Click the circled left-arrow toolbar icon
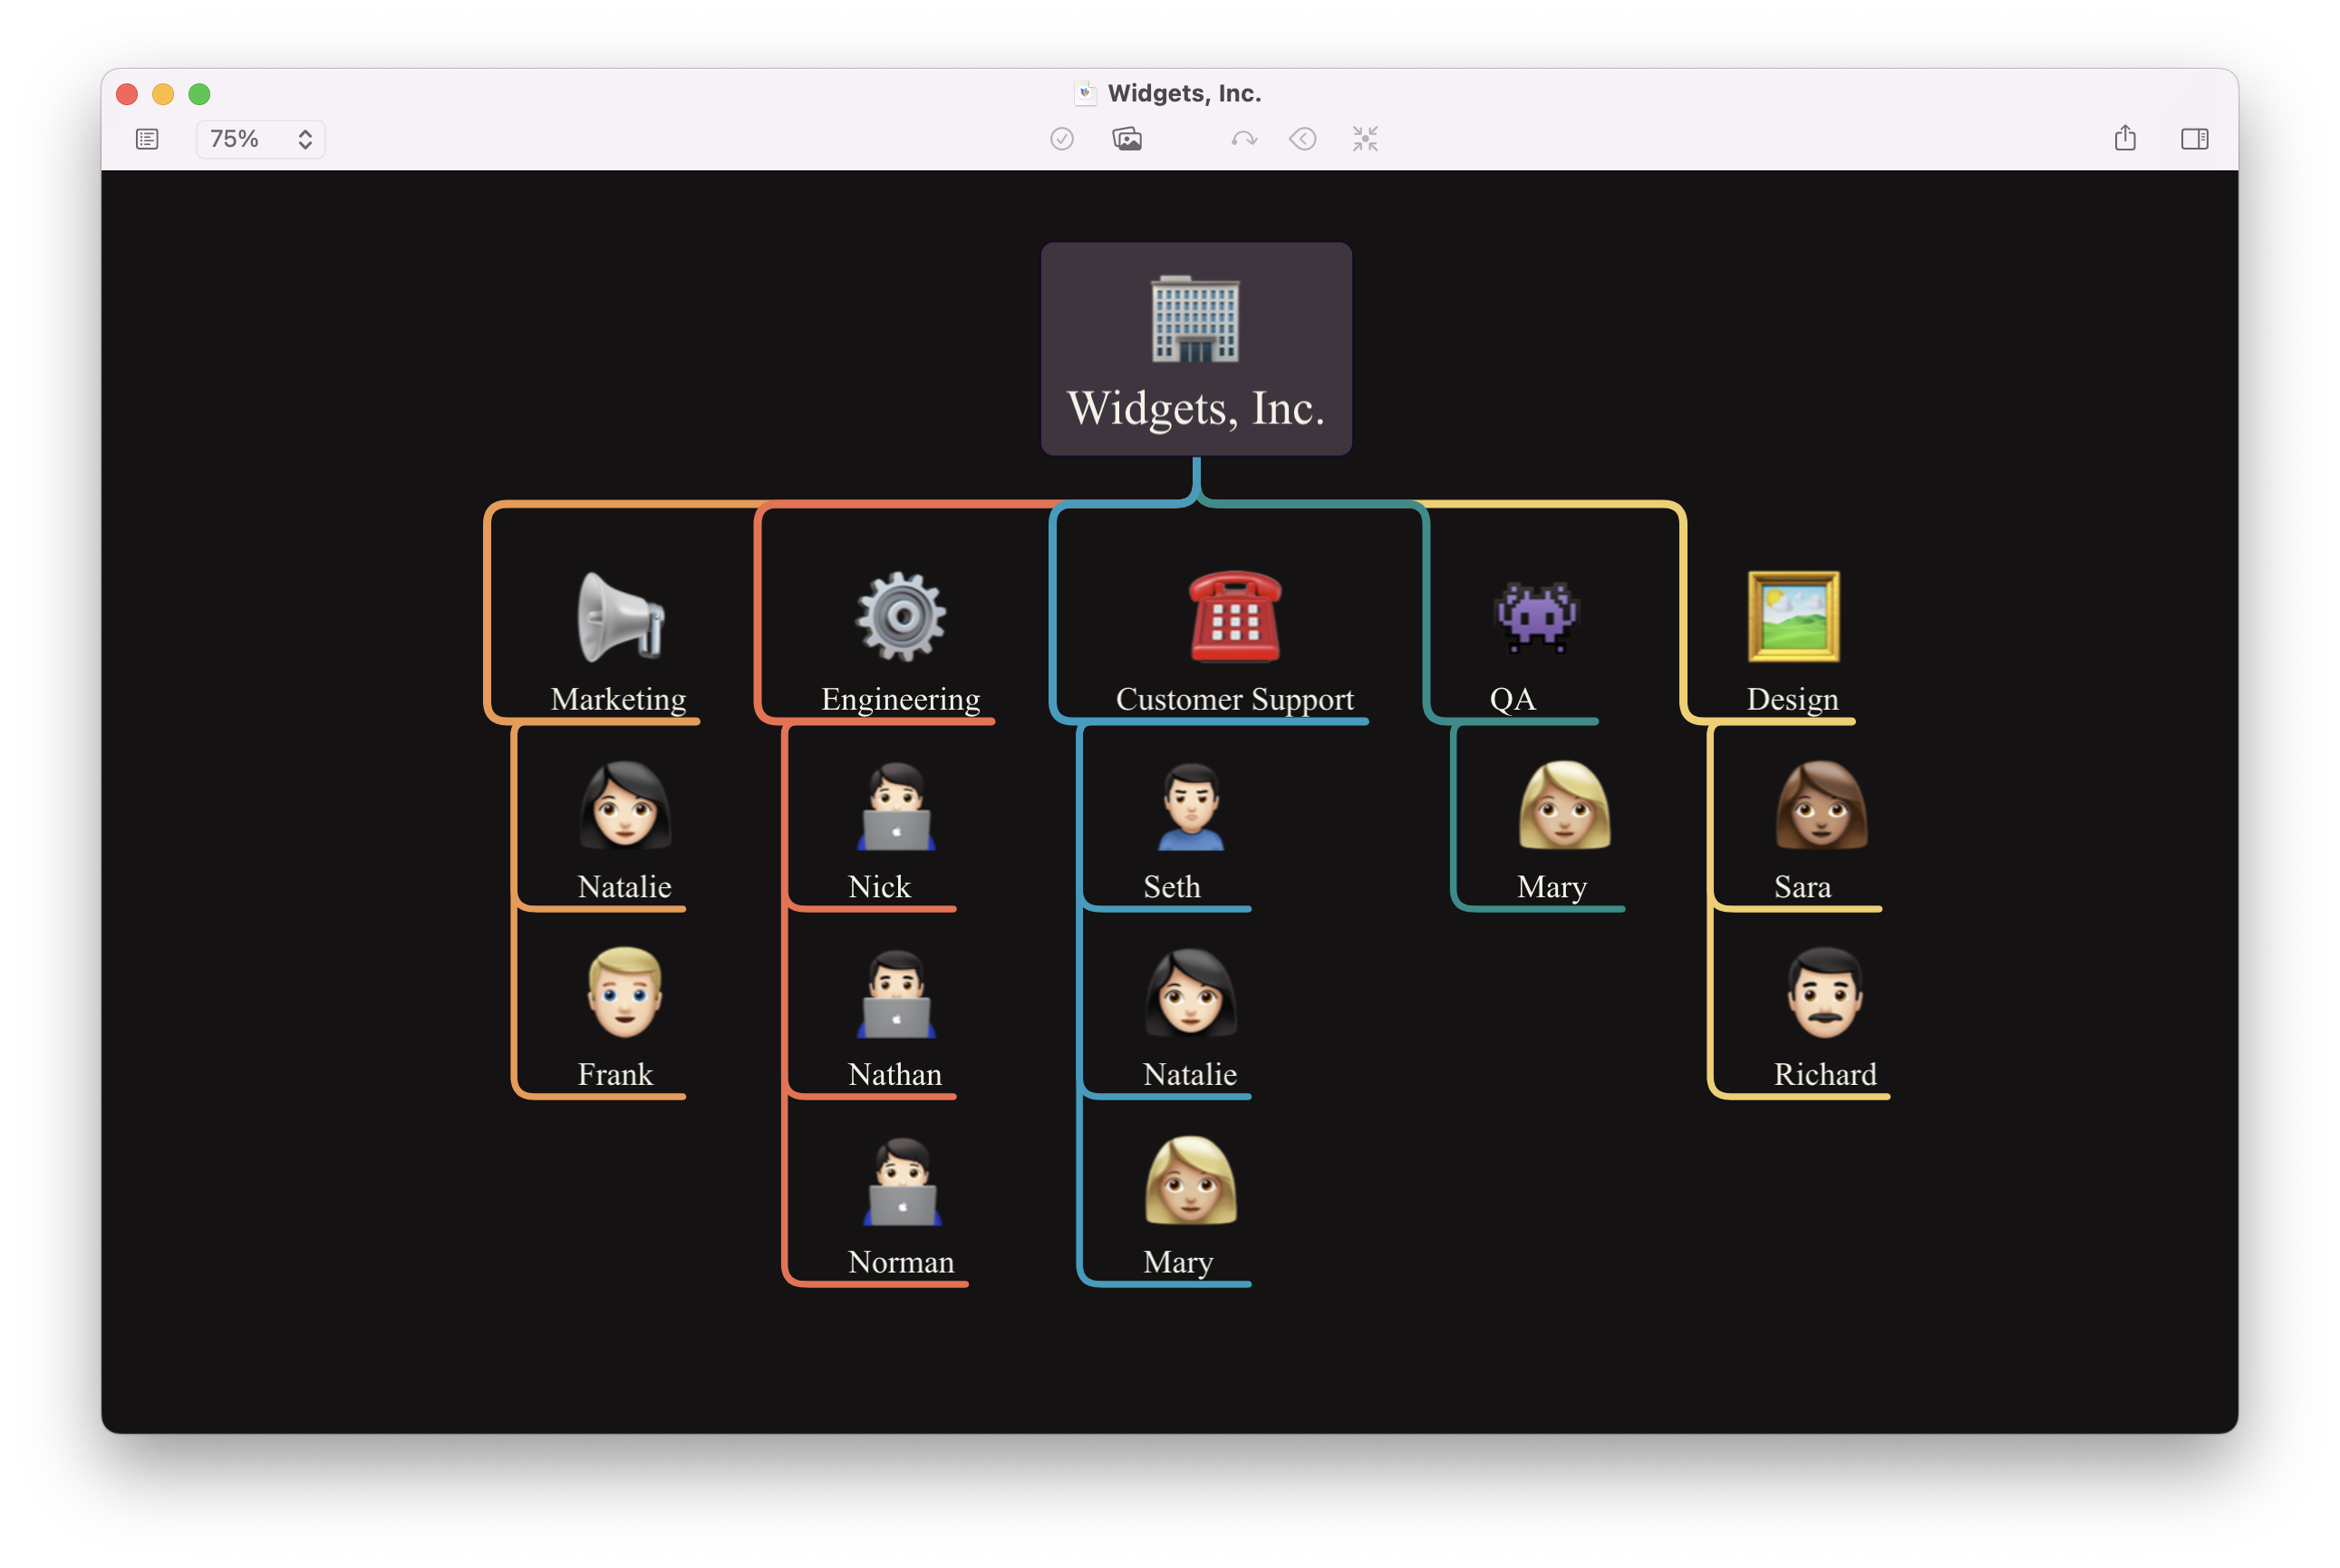The image size is (2340, 1568). click(1302, 139)
